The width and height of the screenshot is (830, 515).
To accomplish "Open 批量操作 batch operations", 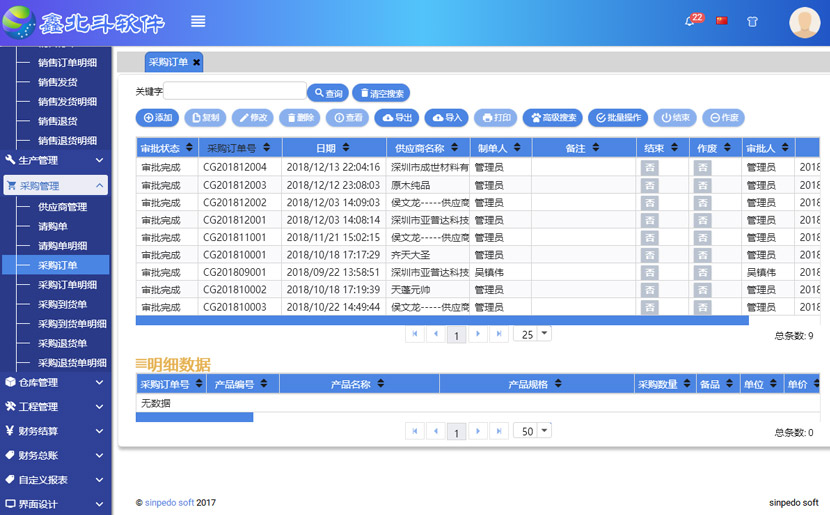I will 618,118.
